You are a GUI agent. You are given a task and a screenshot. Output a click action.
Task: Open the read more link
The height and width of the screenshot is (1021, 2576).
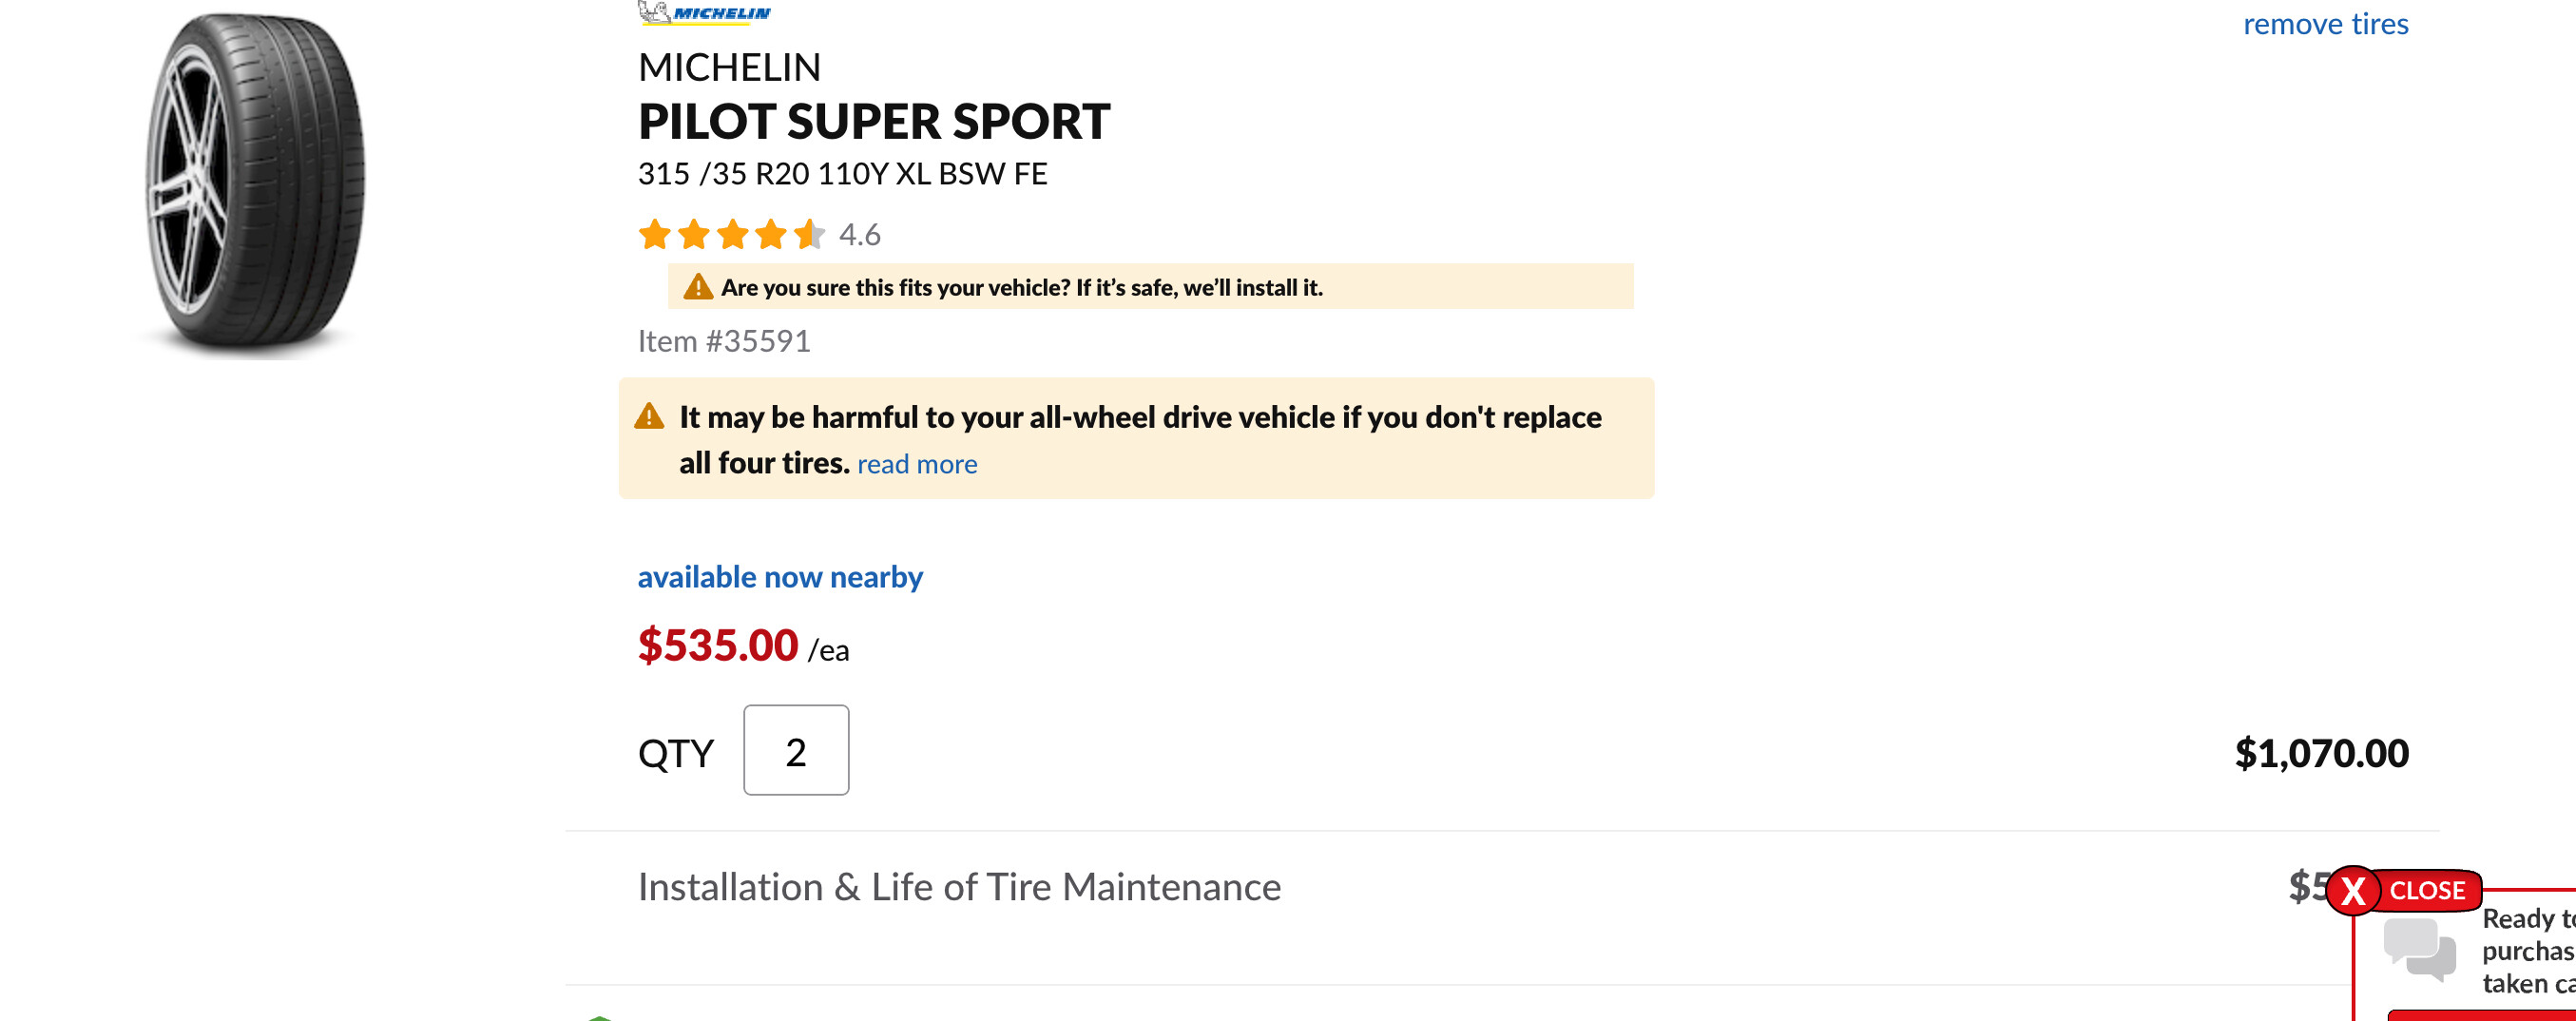917,464
